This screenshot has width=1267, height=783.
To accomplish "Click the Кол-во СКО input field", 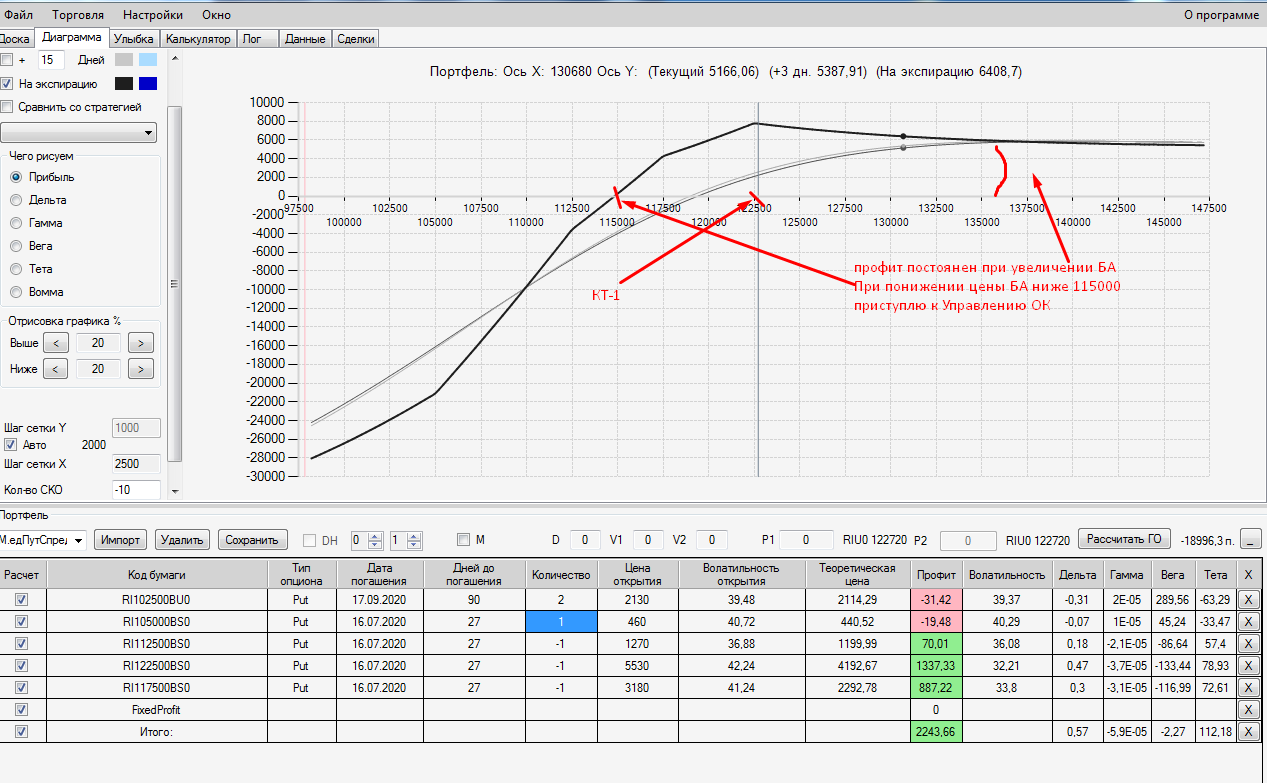I will 137,489.
